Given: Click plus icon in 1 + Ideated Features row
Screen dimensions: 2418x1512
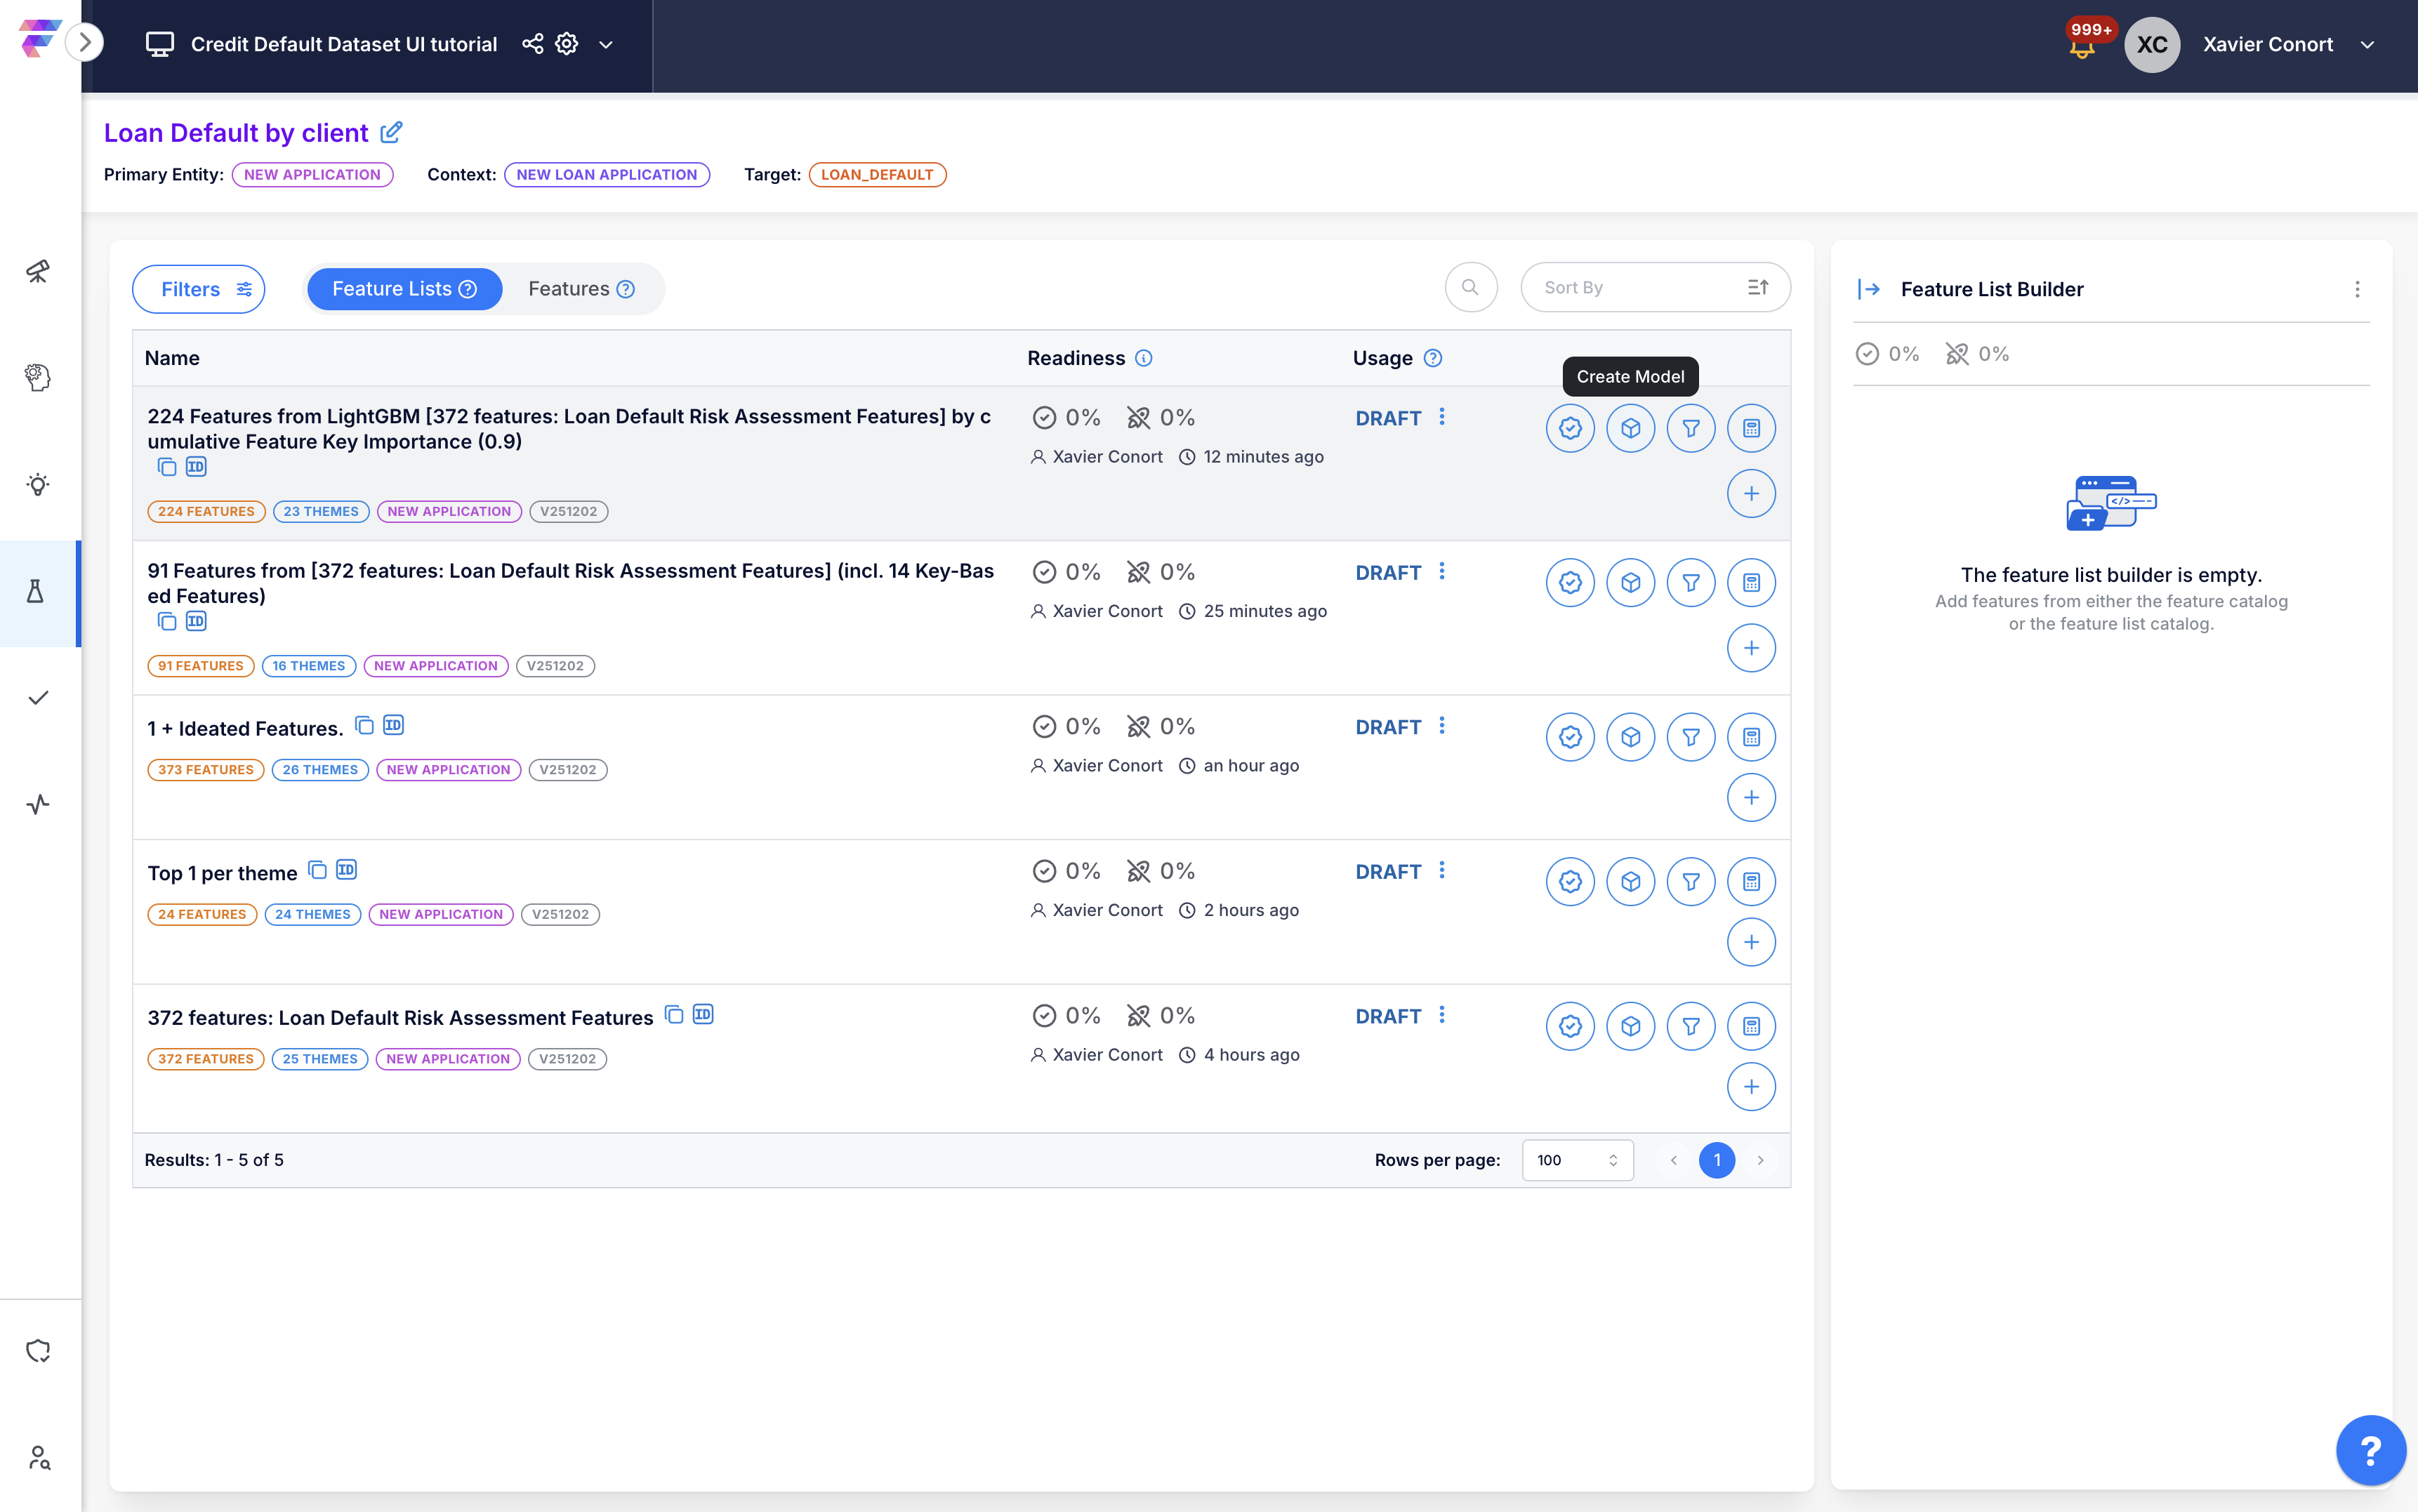Looking at the screenshot, I should [x=1750, y=797].
